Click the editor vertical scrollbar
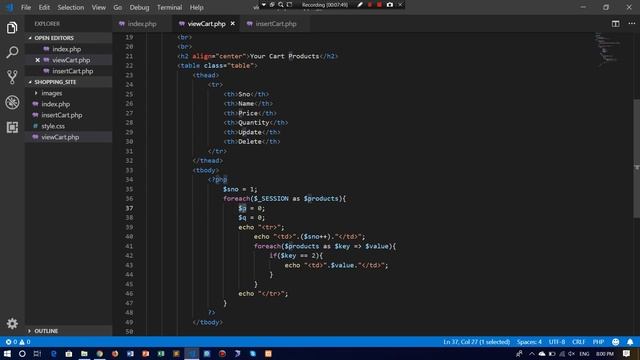640x360 pixels. tap(636, 160)
